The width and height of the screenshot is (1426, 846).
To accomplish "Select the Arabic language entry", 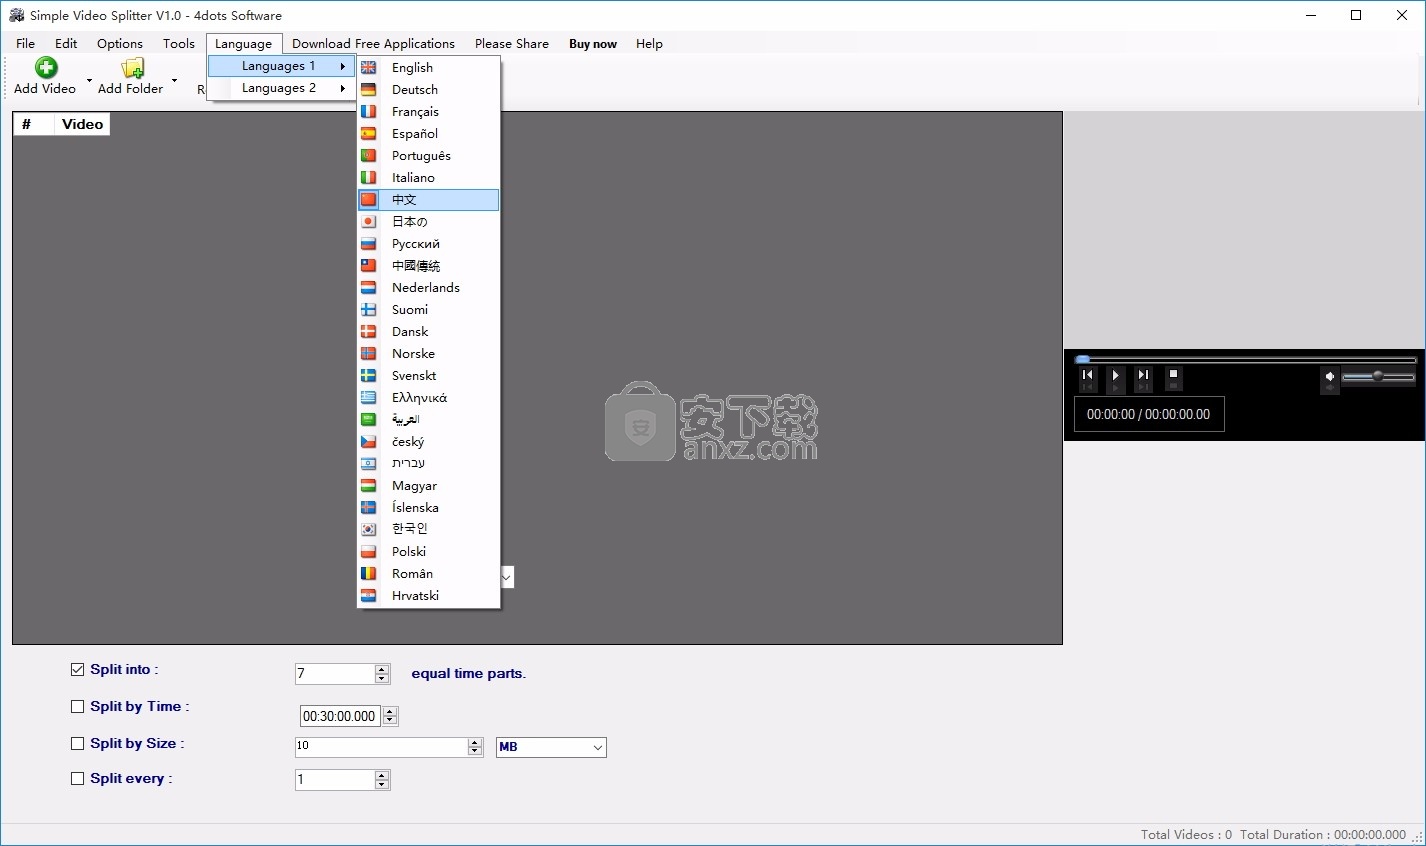I will [x=428, y=419].
